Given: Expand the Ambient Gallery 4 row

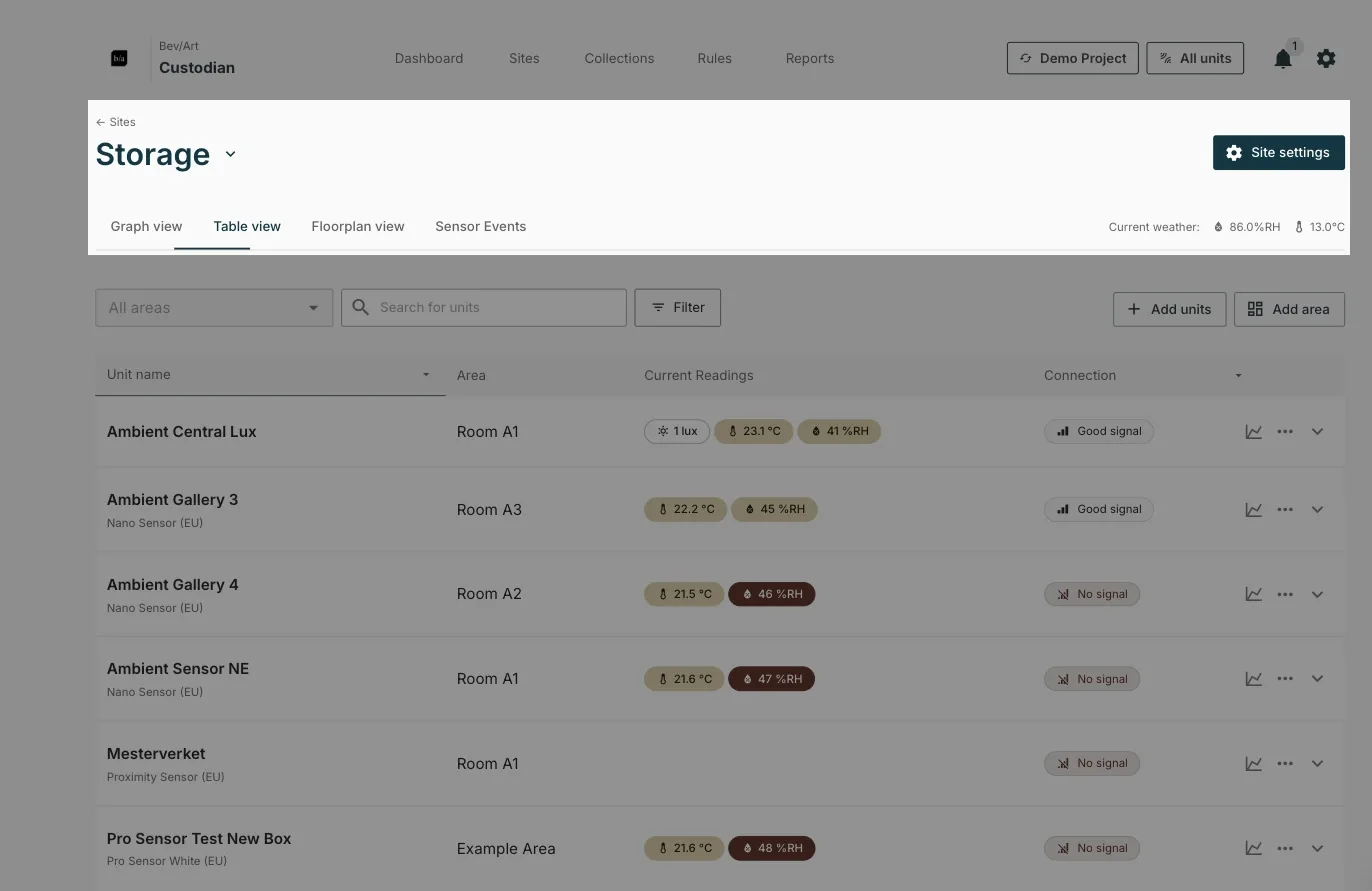Looking at the screenshot, I should (1317, 594).
